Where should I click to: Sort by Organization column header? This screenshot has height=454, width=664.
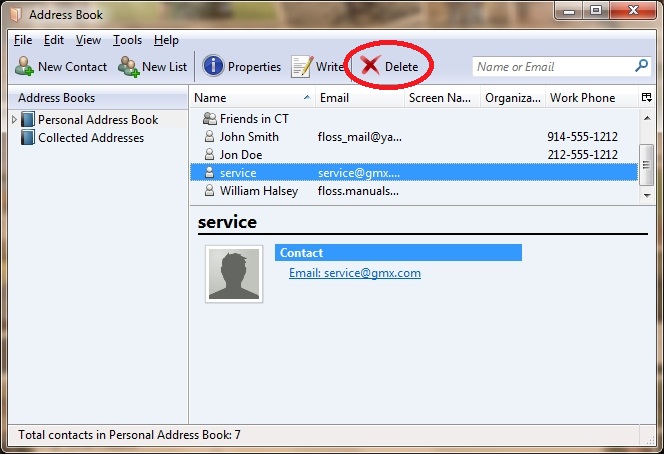513,98
